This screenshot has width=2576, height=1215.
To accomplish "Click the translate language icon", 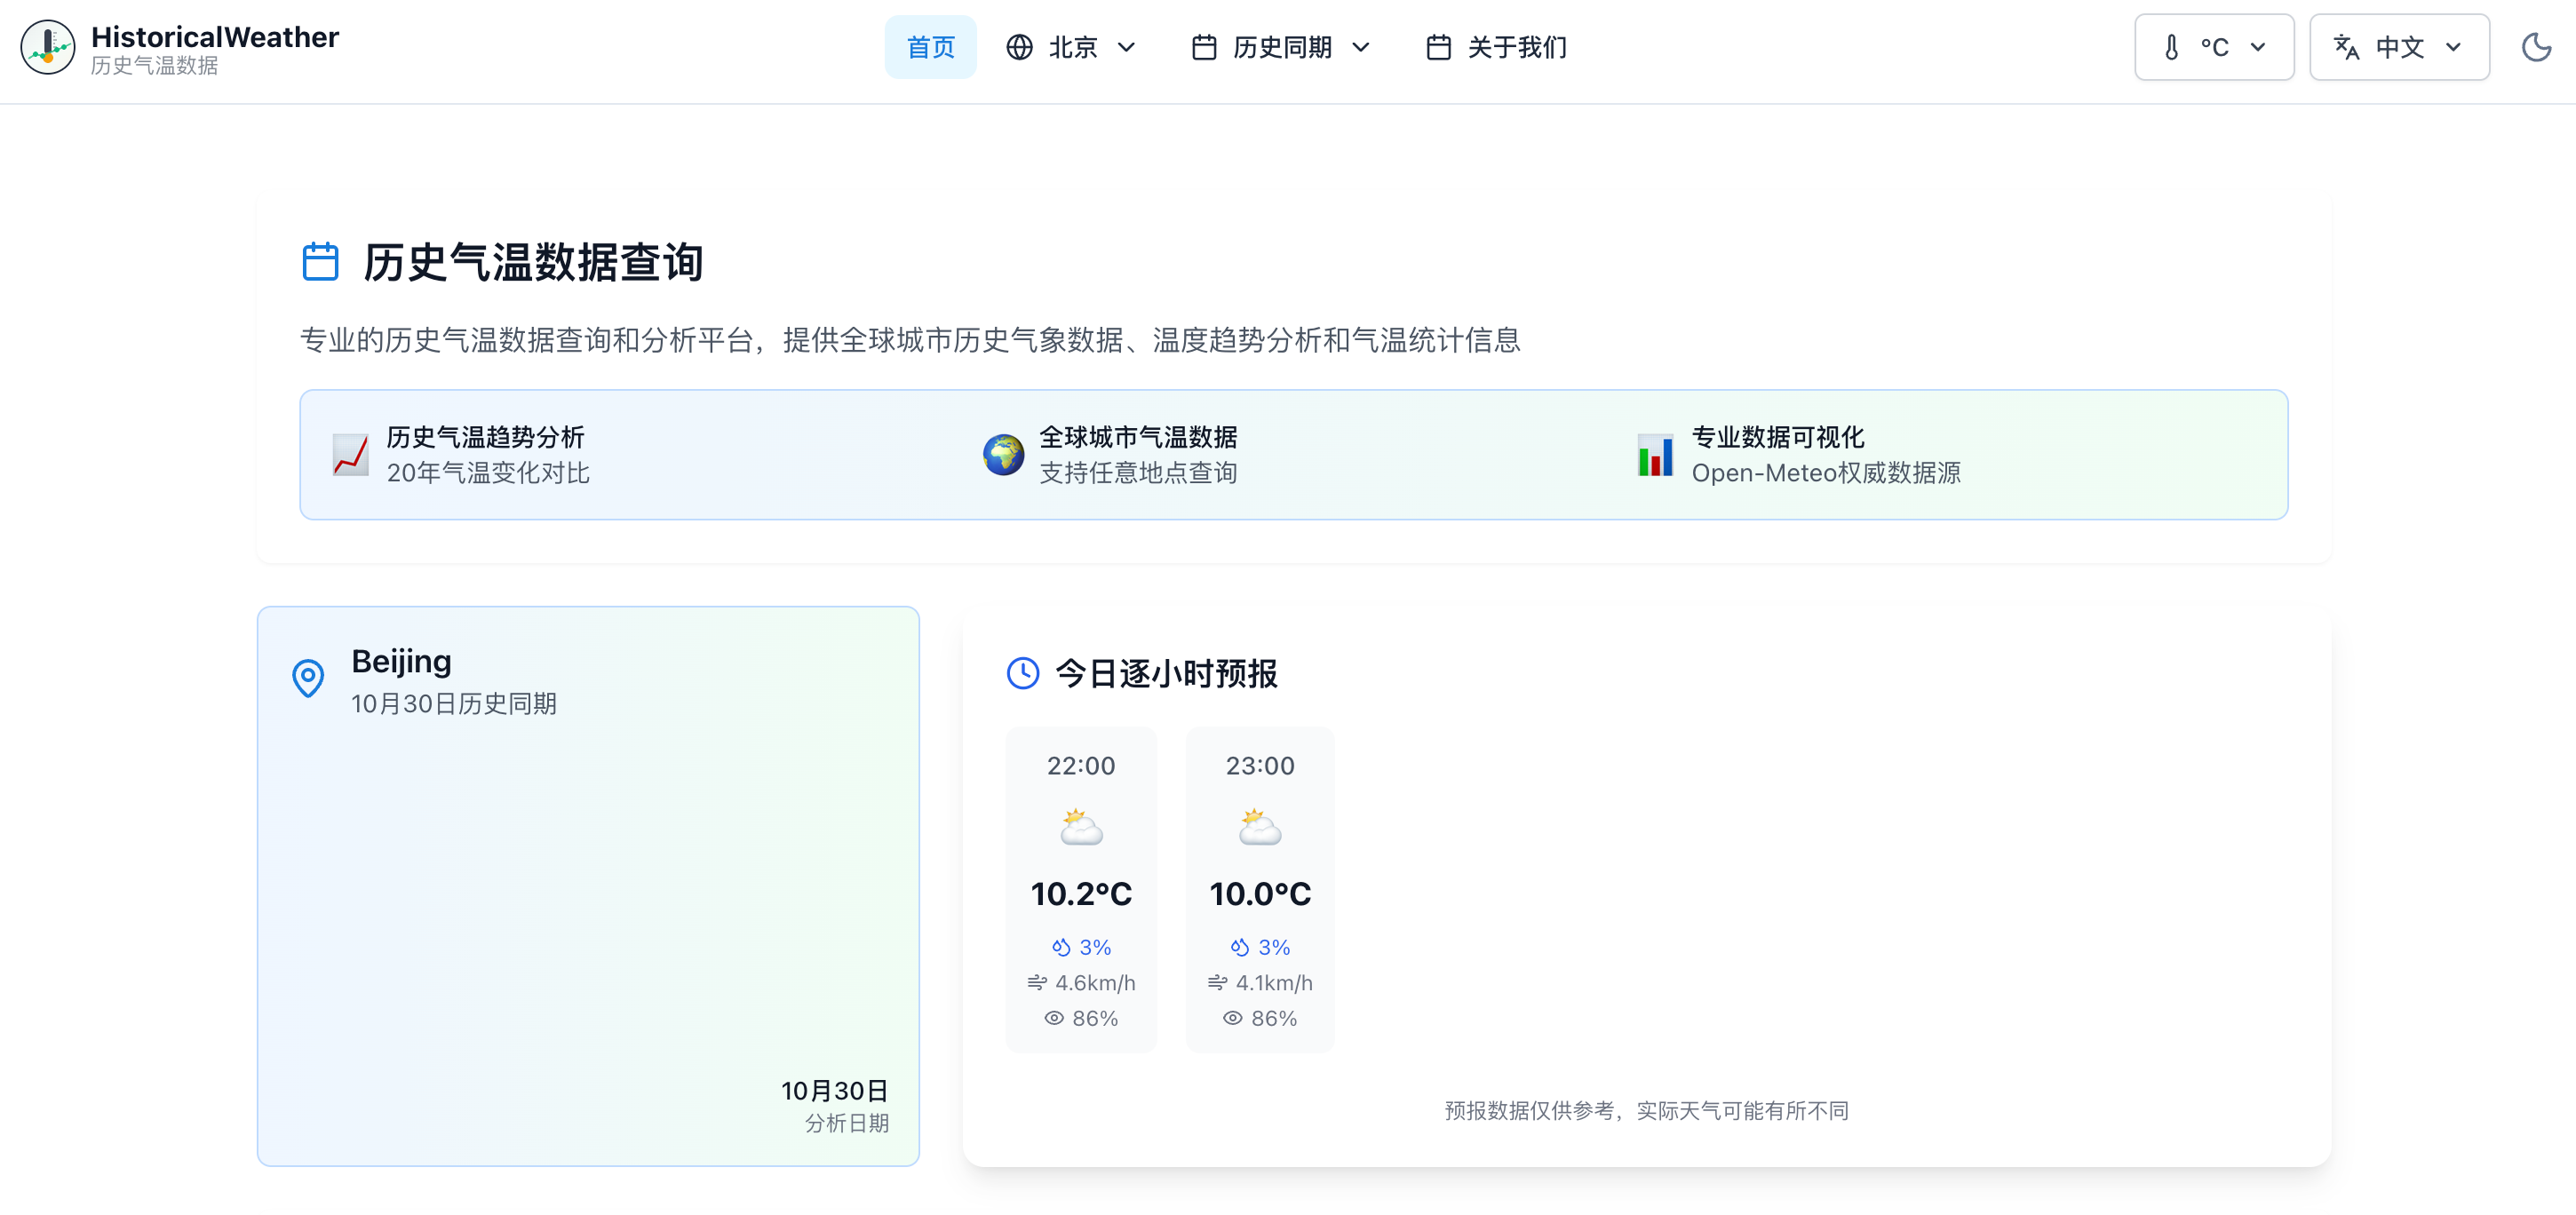I will 2346,47.
